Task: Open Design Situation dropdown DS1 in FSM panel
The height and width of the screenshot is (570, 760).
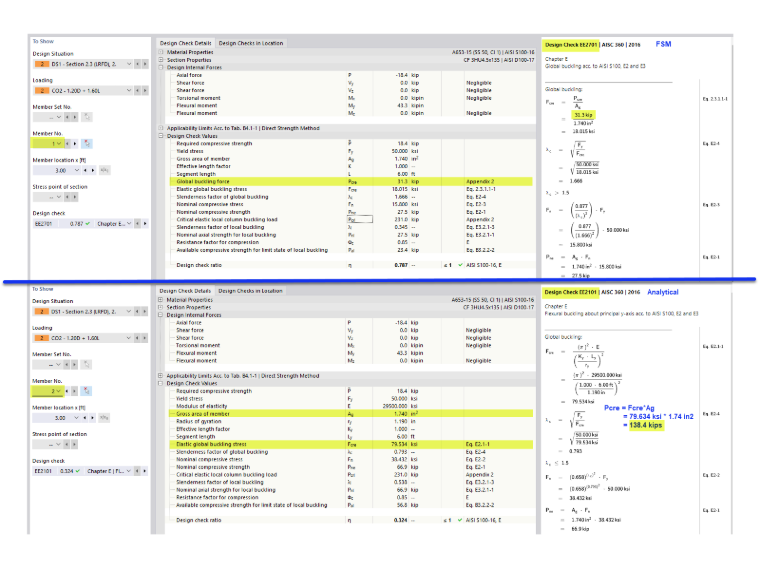Action: [129, 64]
